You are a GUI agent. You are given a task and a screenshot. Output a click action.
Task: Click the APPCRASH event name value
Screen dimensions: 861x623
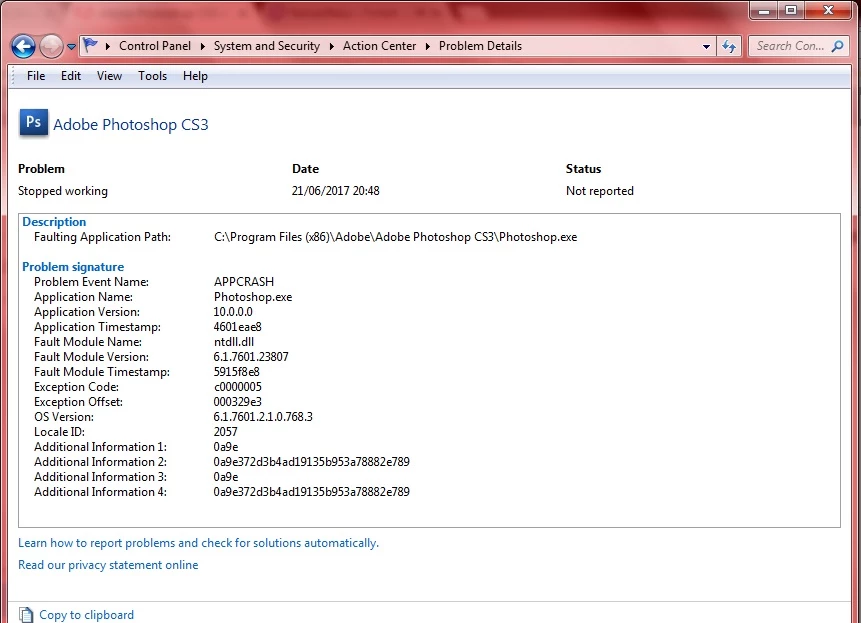pos(244,282)
